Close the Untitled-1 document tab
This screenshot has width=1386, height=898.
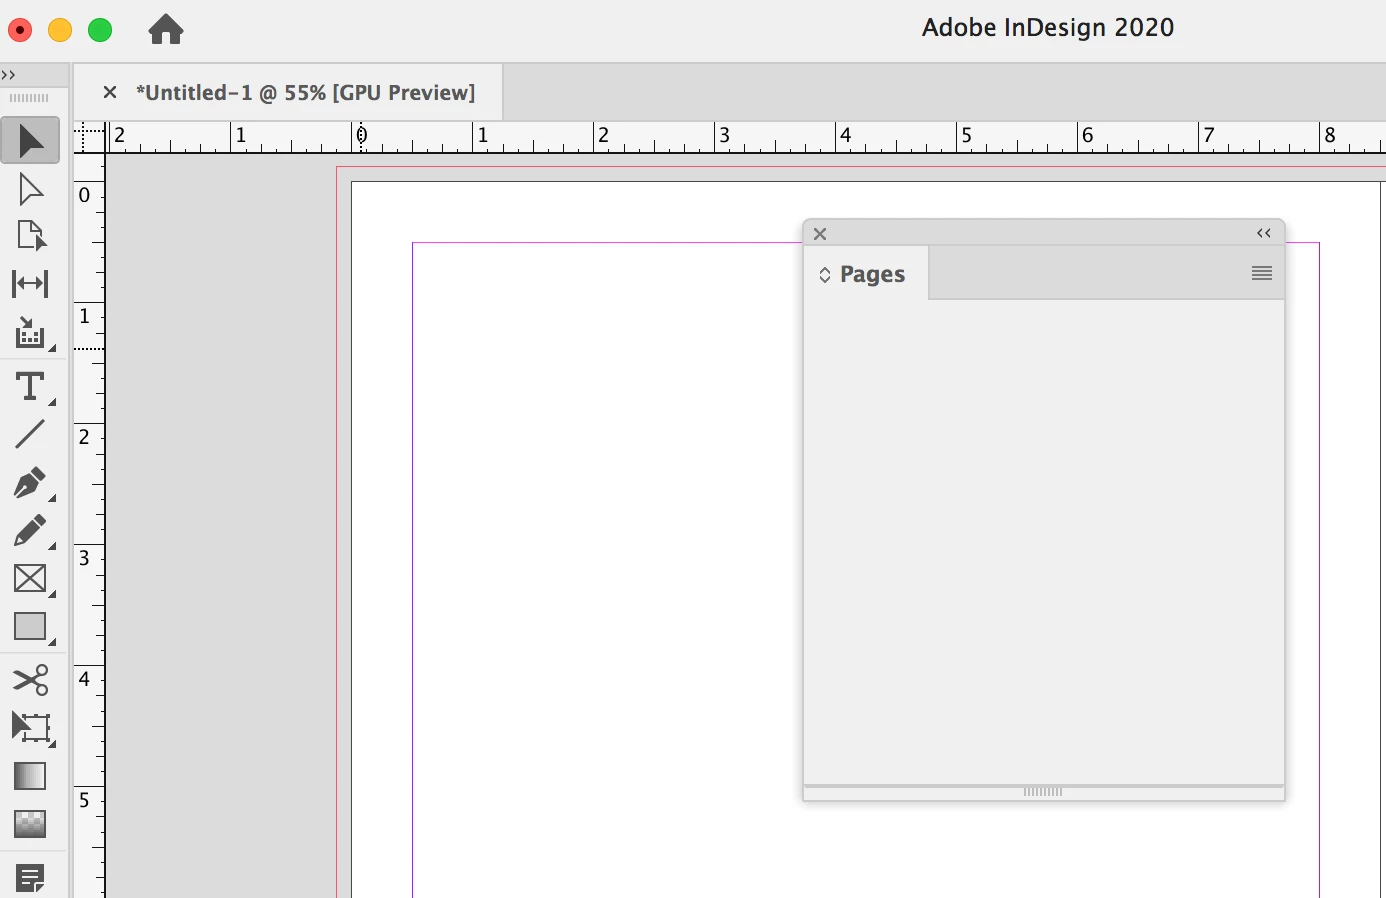click(x=110, y=92)
